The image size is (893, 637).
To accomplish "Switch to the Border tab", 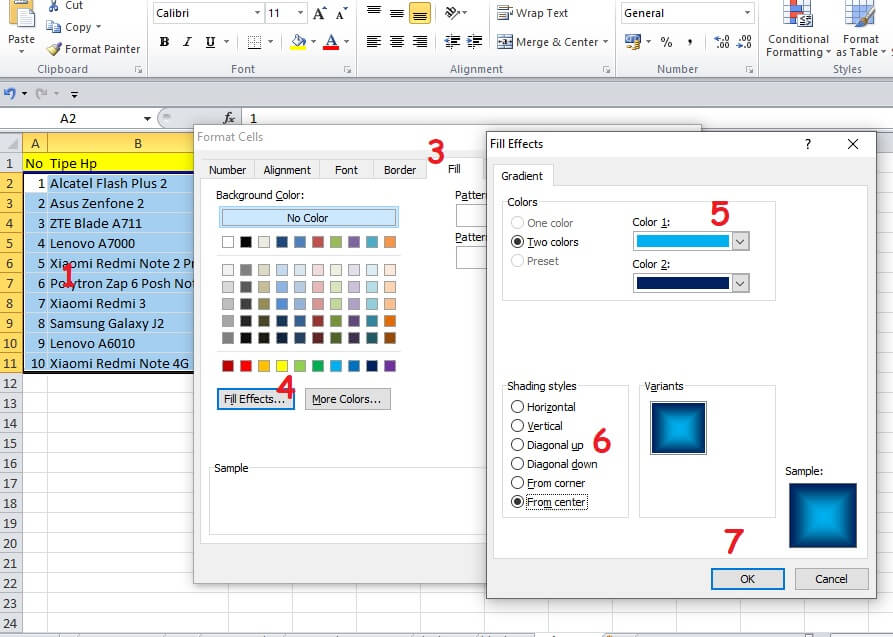I will click(x=400, y=169).
